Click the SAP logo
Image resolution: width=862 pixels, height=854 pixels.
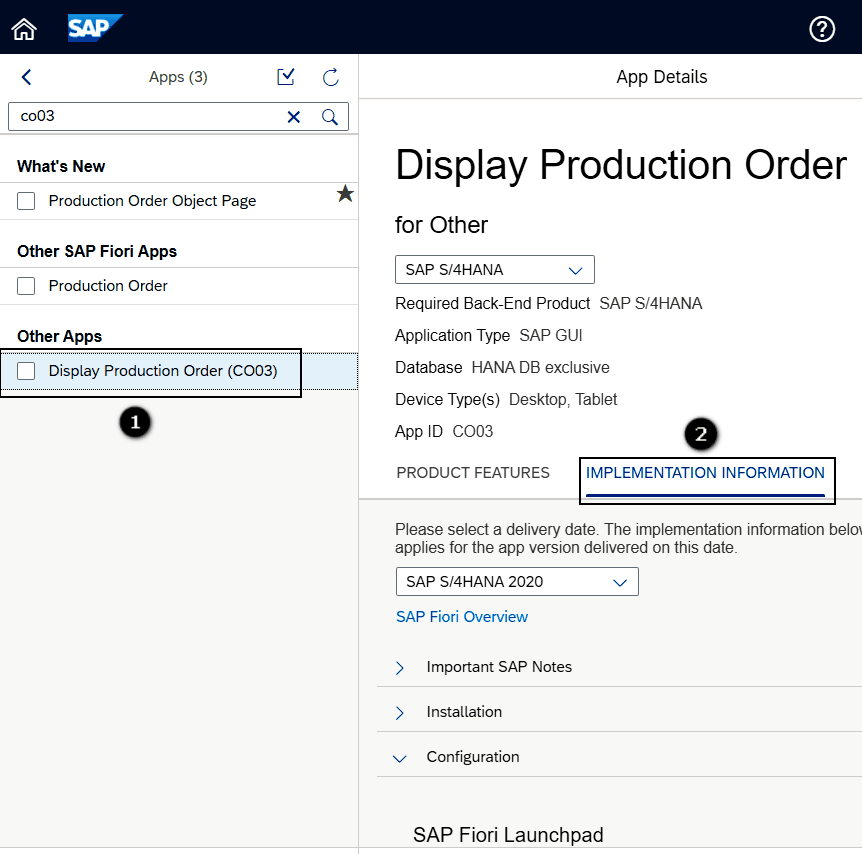95,28
